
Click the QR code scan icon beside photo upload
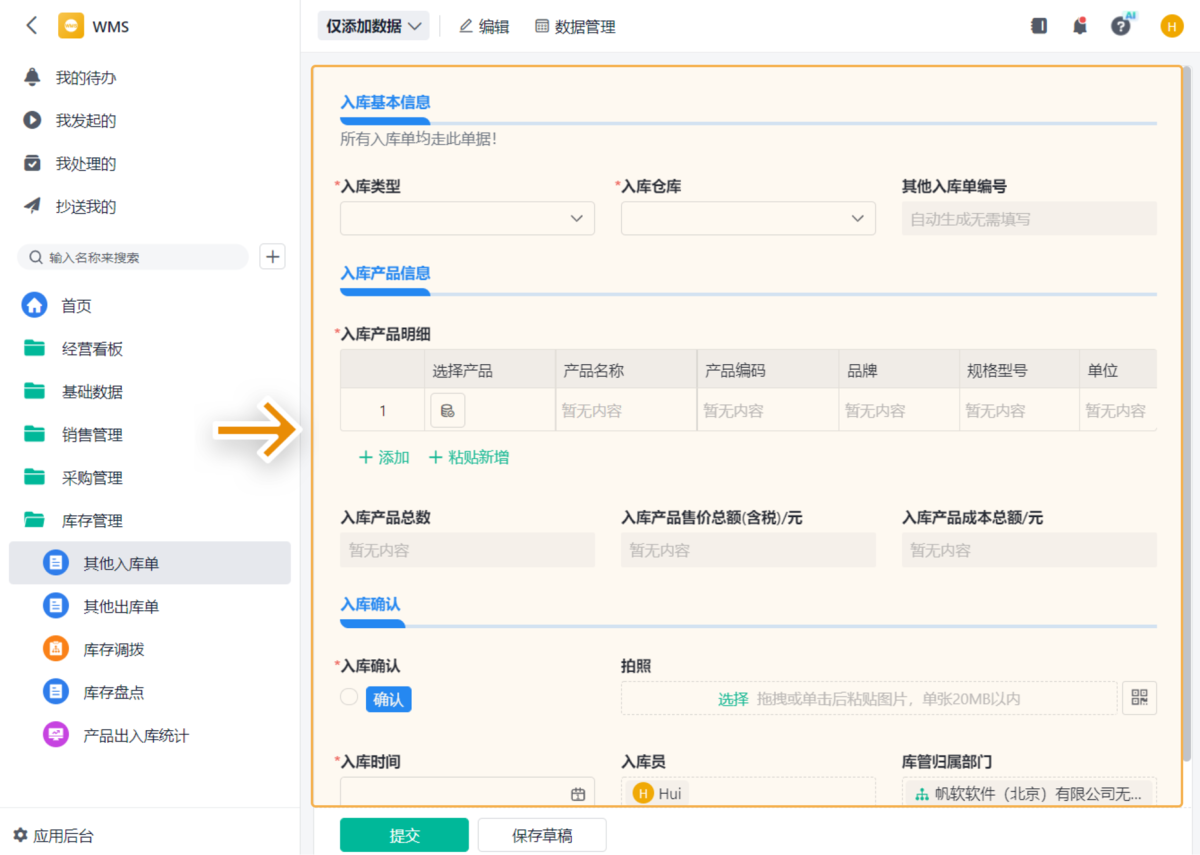(x=1139, y=698)
